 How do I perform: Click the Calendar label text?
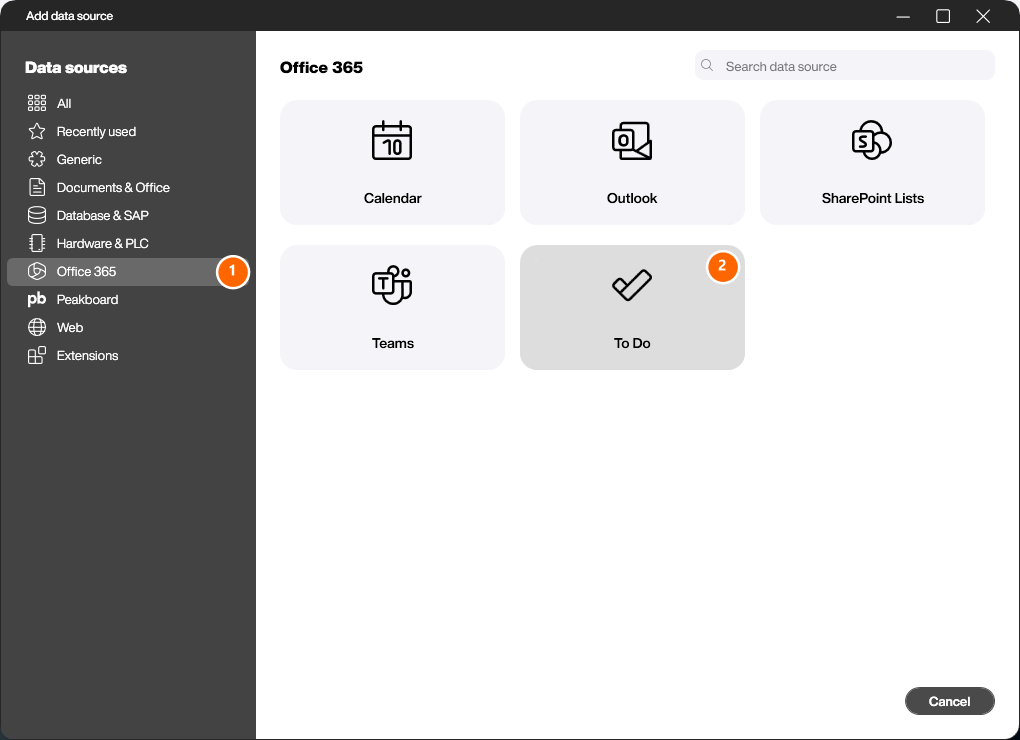pyautogui.click(x=392, y=198)
